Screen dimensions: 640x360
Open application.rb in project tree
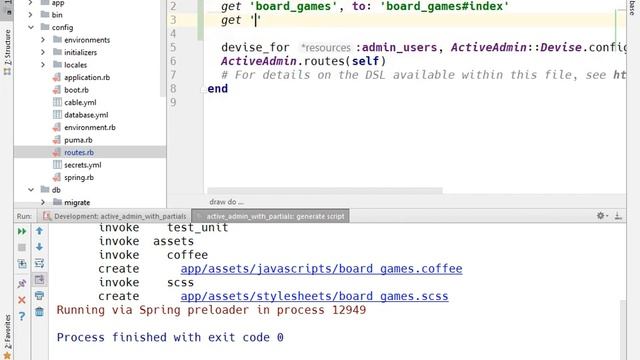click(87, 77)
